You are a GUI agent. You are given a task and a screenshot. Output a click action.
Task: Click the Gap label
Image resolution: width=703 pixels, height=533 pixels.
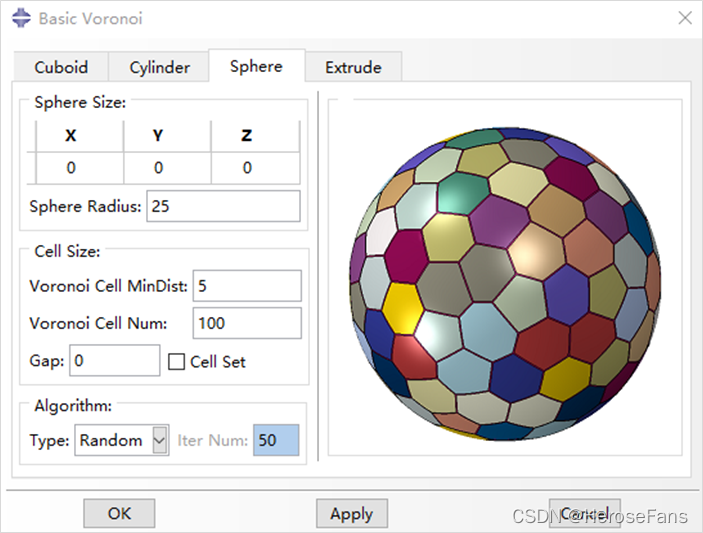point(47,361)
